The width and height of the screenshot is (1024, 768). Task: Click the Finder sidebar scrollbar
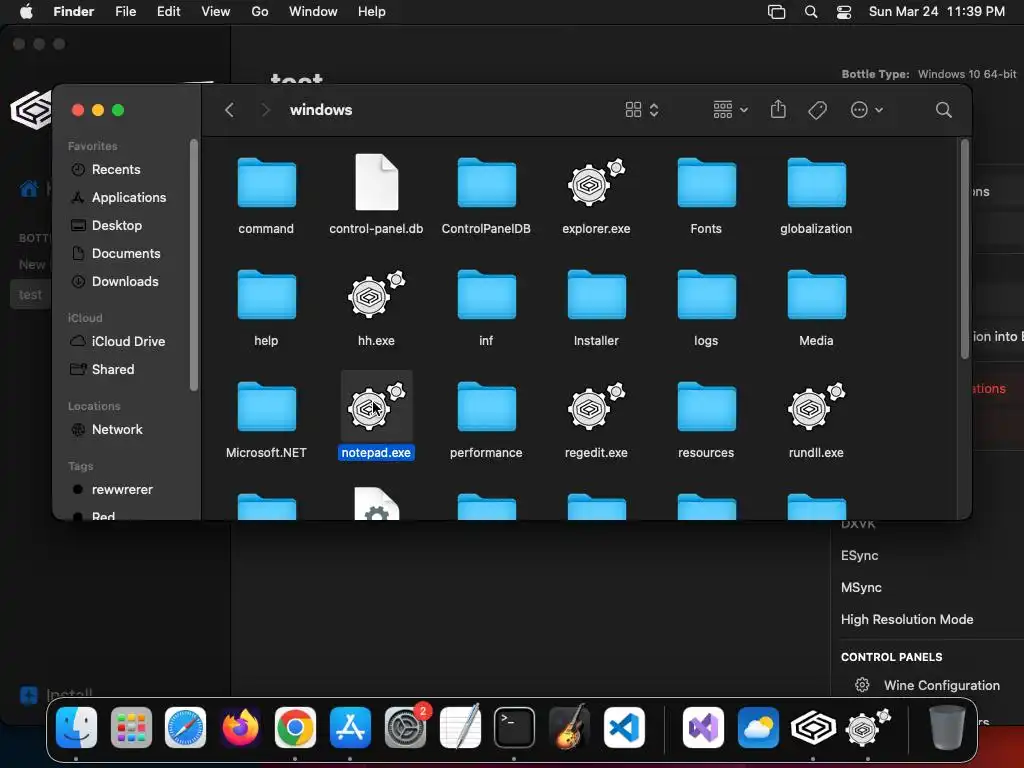pyautogui.click(x=193, y=265)
